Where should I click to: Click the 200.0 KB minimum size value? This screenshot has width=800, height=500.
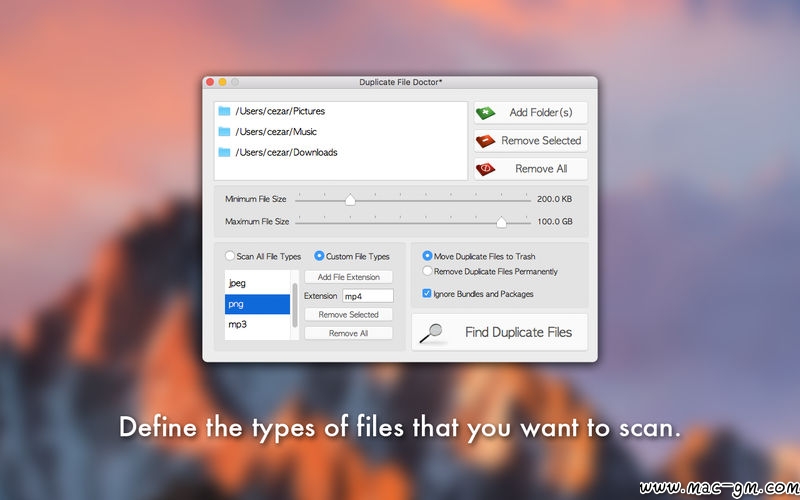pos(554,199)
